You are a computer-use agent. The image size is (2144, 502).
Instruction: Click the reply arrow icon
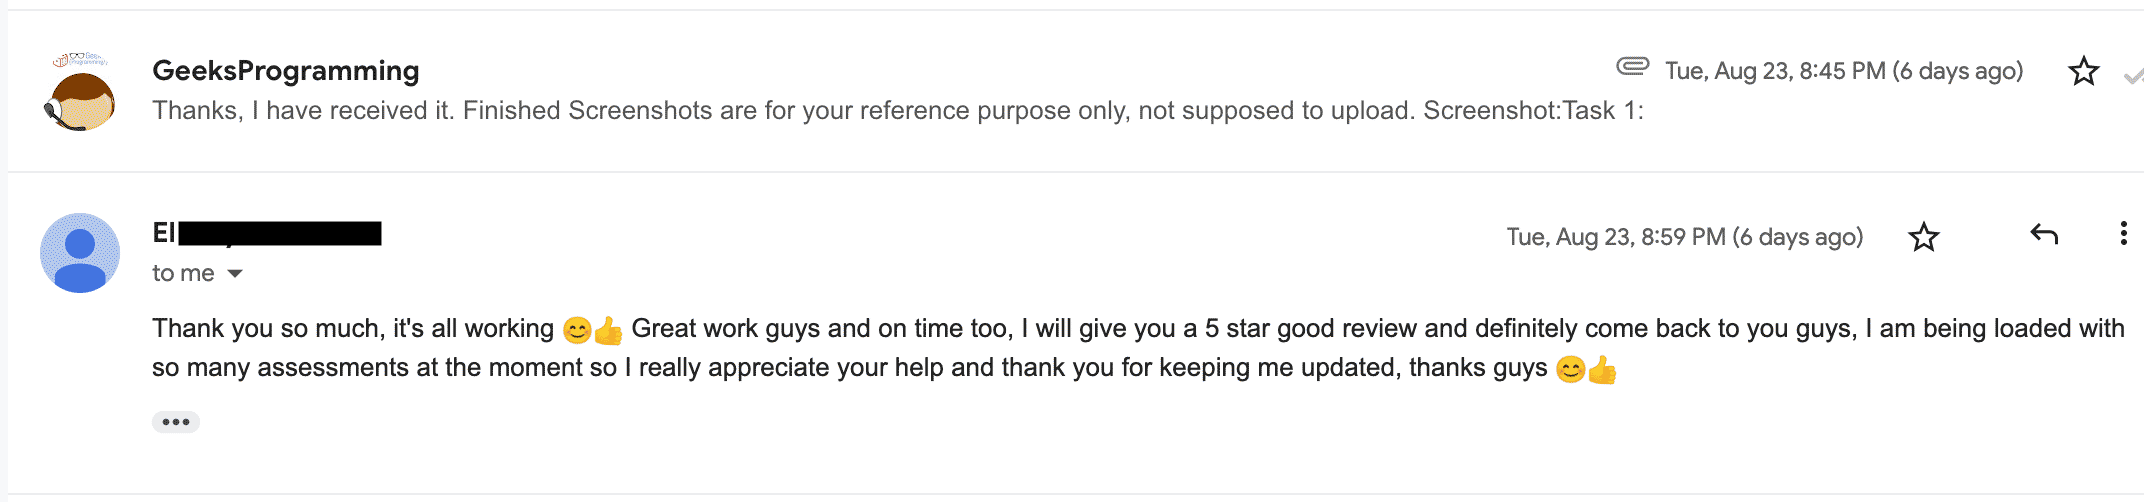point(2044,235)
